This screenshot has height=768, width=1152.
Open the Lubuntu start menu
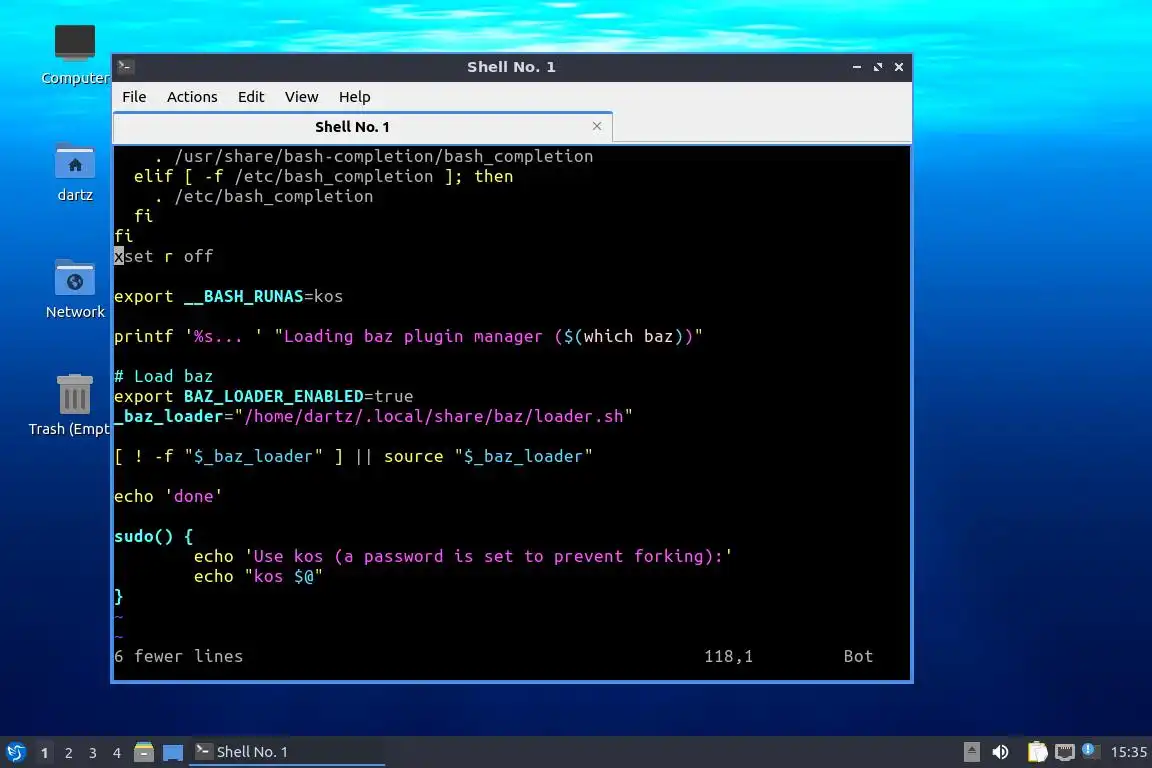[15, 752]
